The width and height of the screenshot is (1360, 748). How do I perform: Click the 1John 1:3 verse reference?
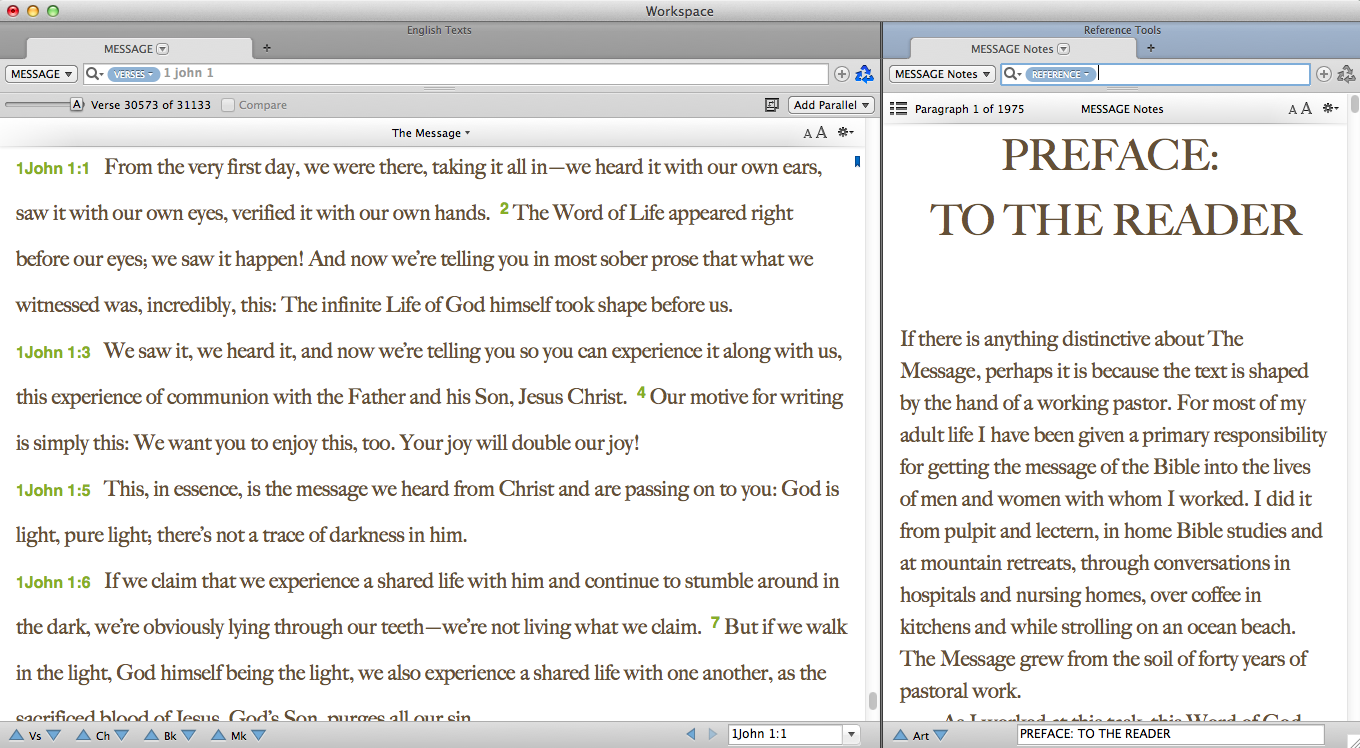[x=53, y=352]
